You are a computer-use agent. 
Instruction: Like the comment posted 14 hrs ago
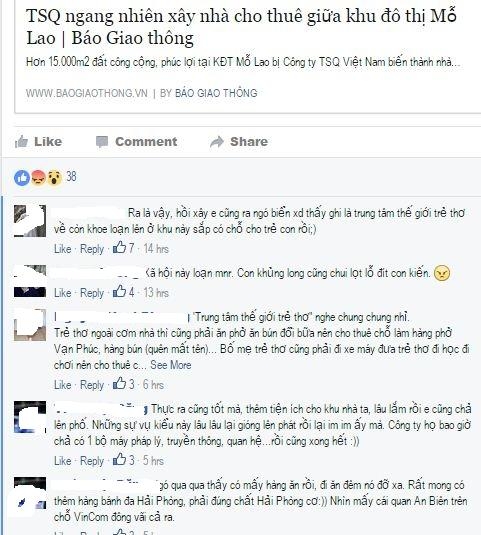click(62, 249)
